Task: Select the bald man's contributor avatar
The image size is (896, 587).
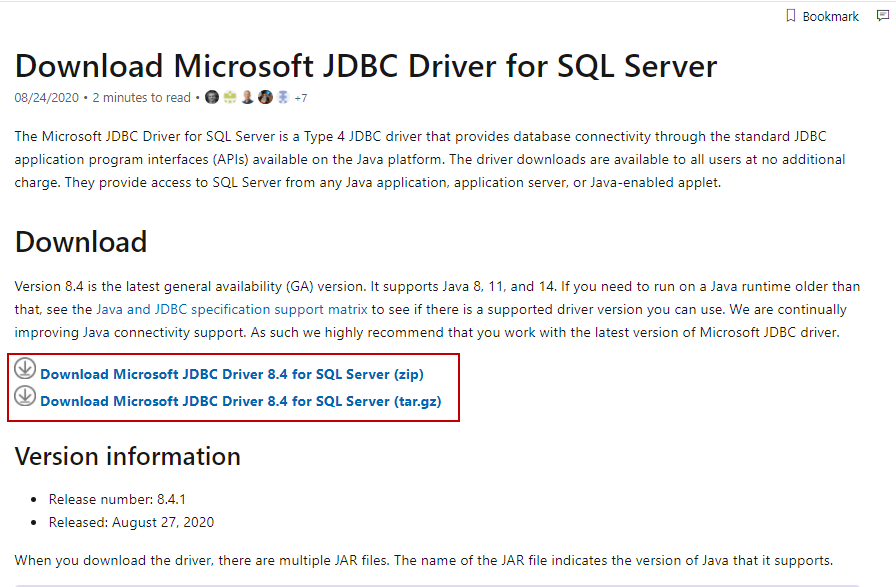Action: pos(247,98)
